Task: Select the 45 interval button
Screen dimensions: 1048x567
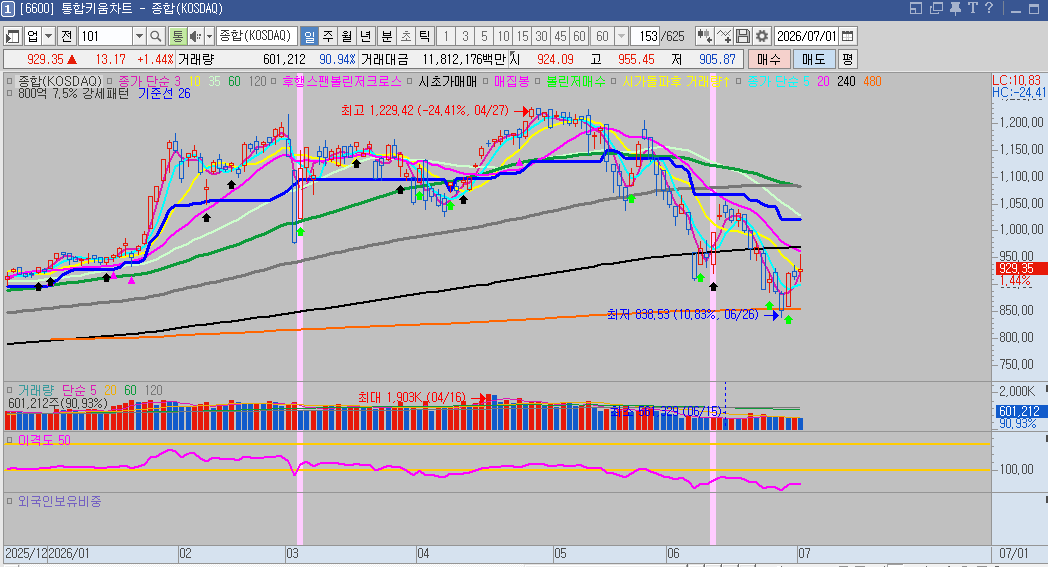Action: pyautogui.click(x=560, y=36)
